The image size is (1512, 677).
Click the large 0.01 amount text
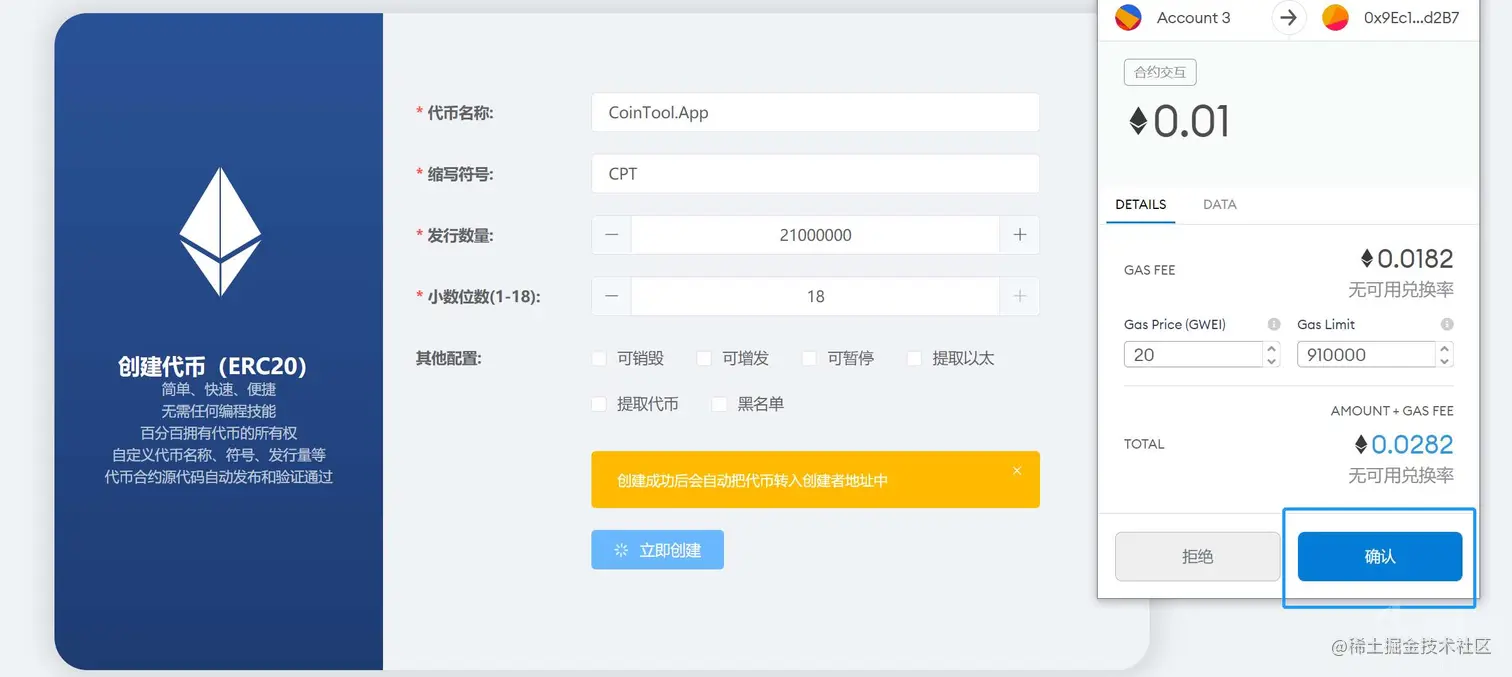1191,122
